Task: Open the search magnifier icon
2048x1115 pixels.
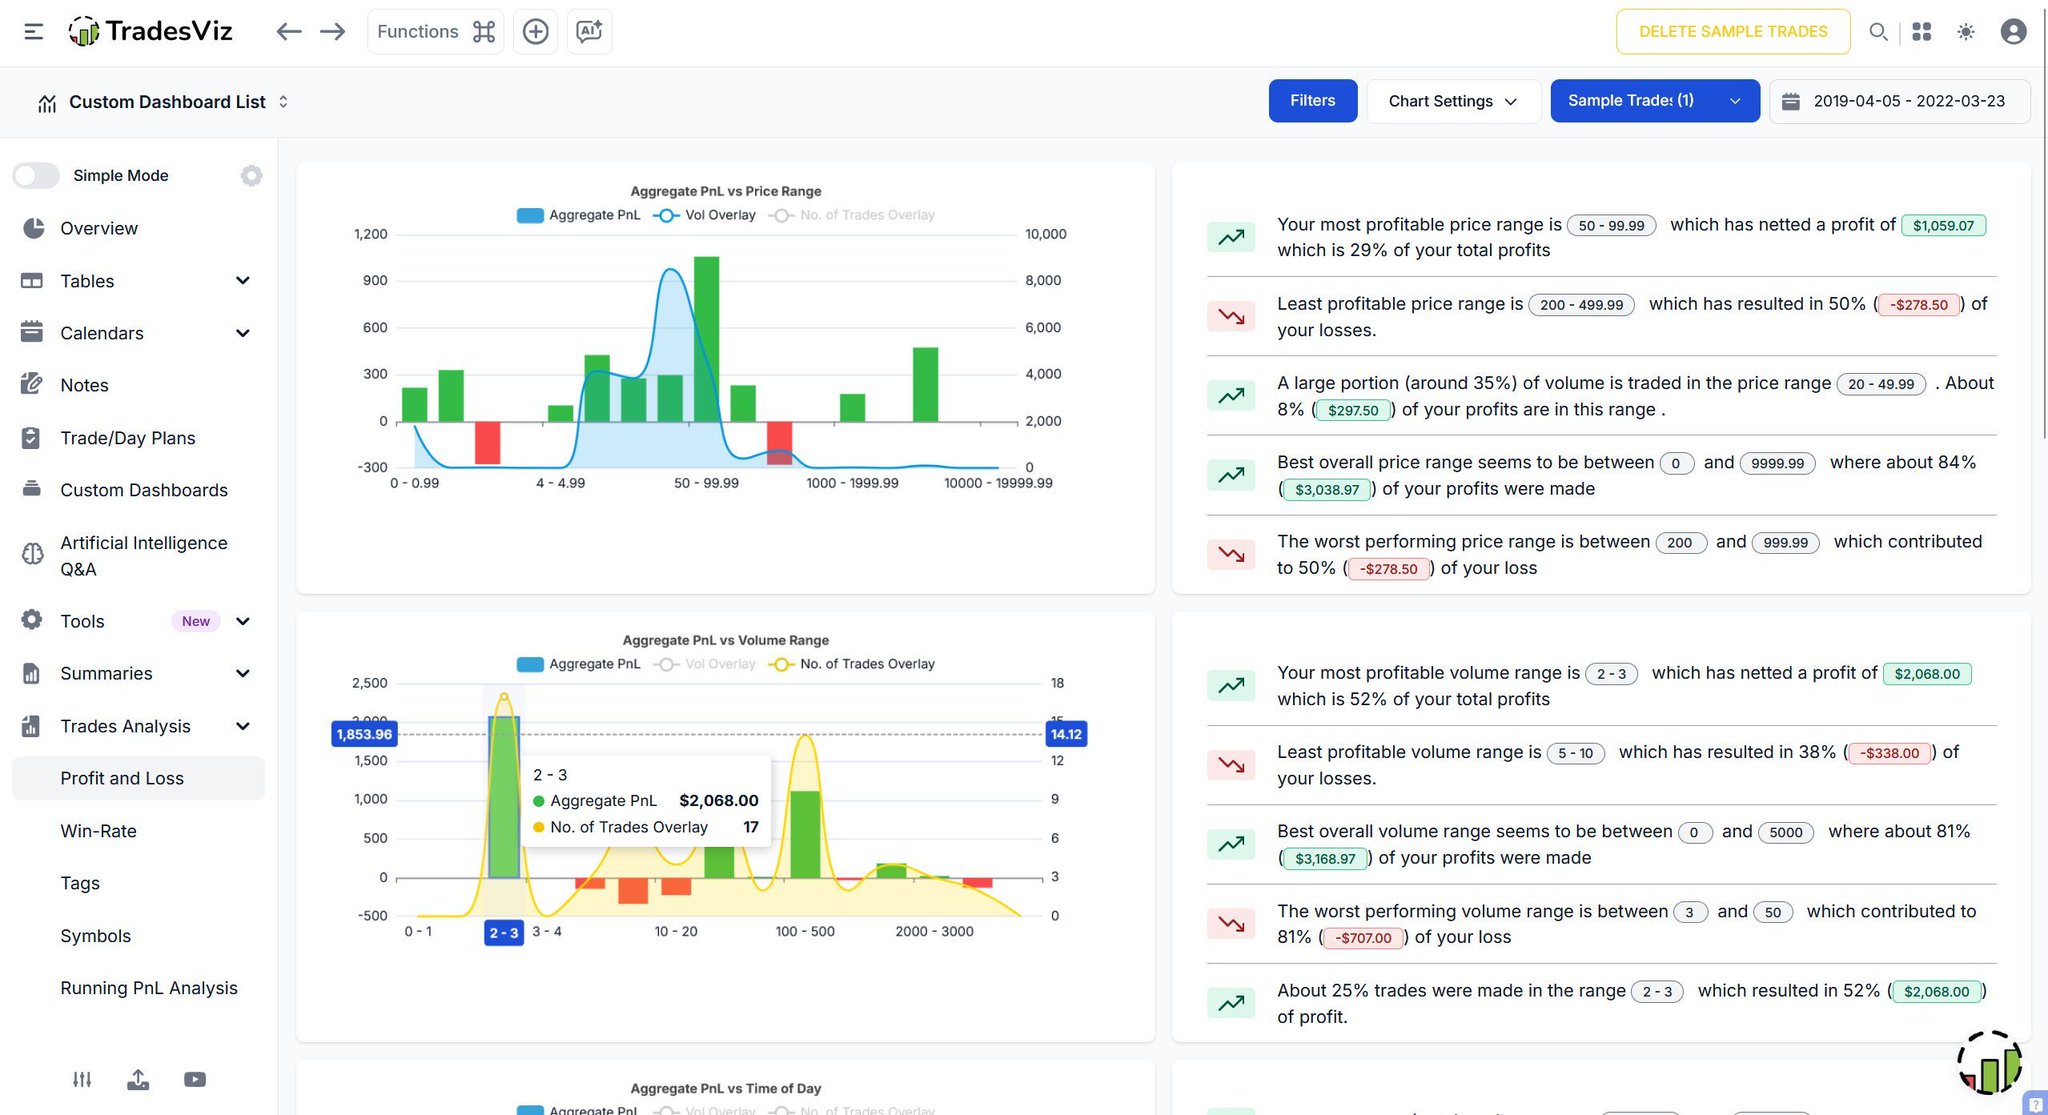Action: [1878, 31]
